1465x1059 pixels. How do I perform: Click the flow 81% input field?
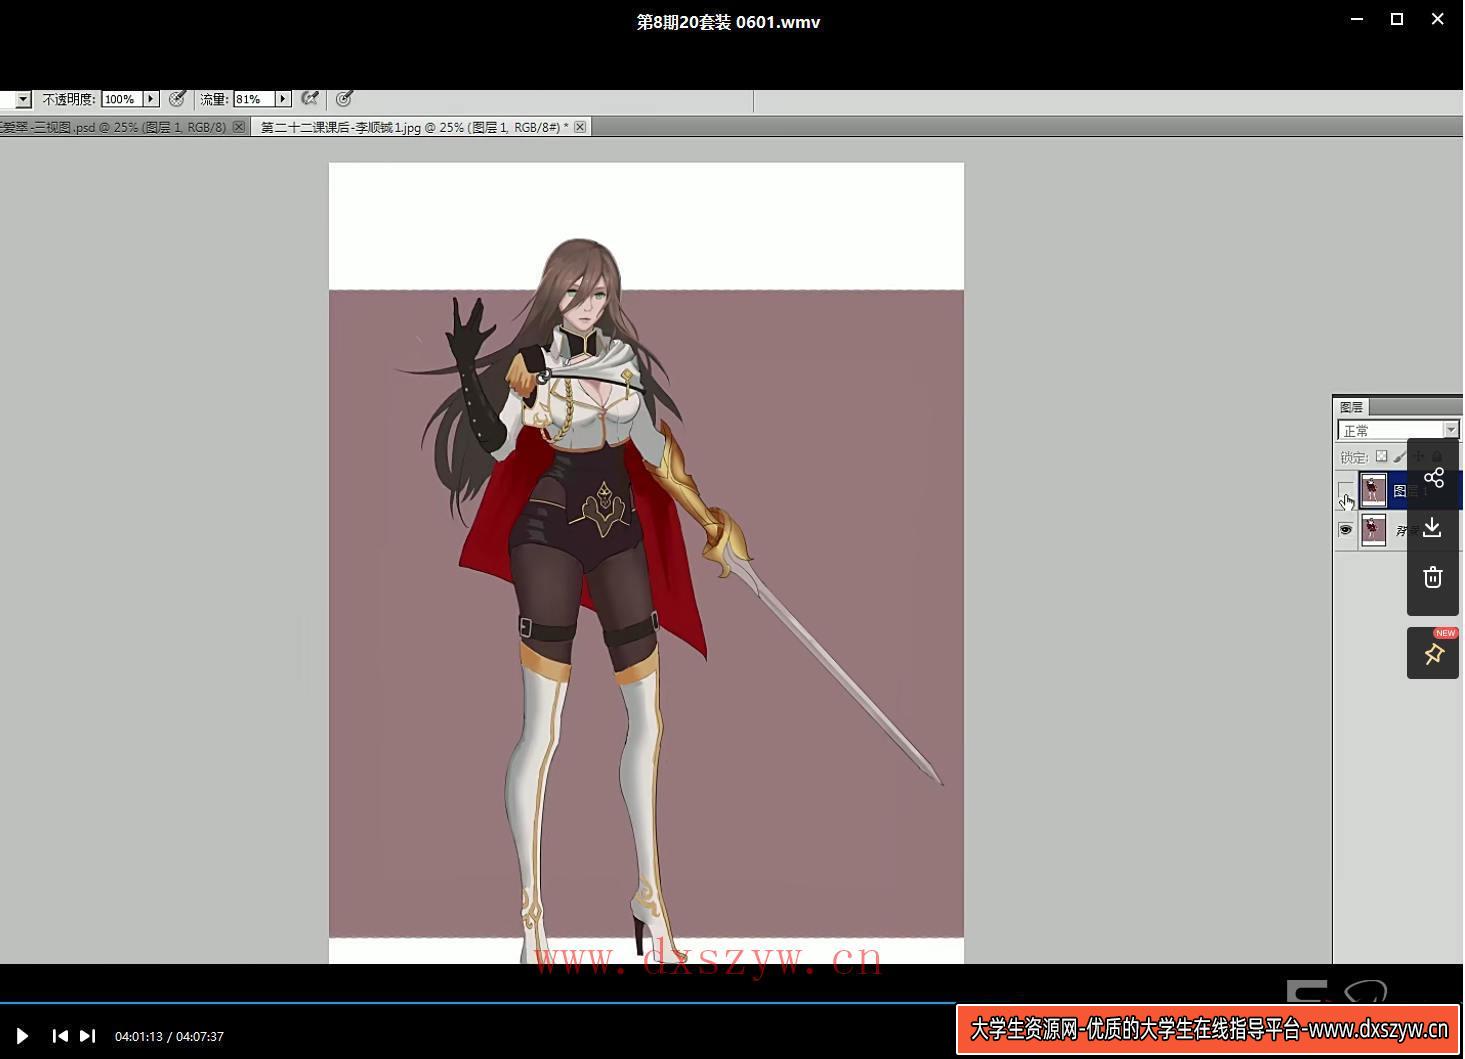(253, 99)
